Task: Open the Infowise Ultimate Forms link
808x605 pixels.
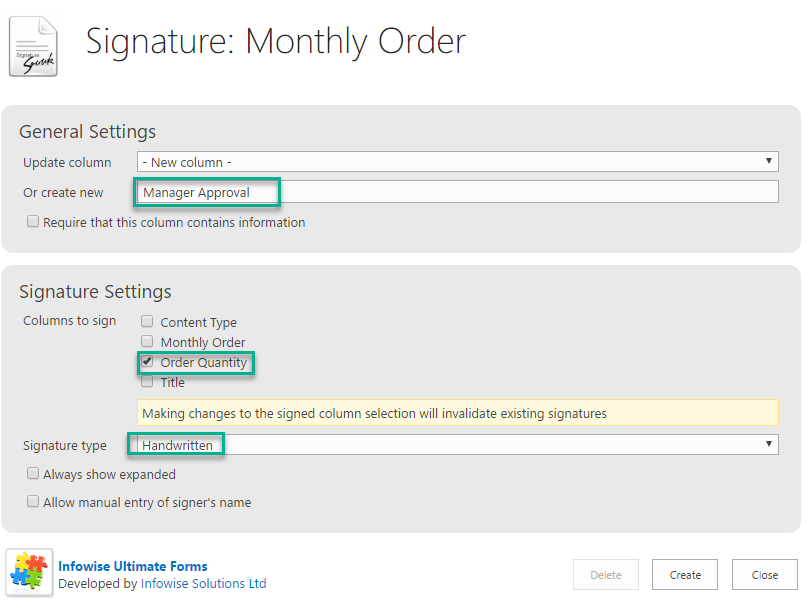Action: pyautogui.click(x=133, y=566)
